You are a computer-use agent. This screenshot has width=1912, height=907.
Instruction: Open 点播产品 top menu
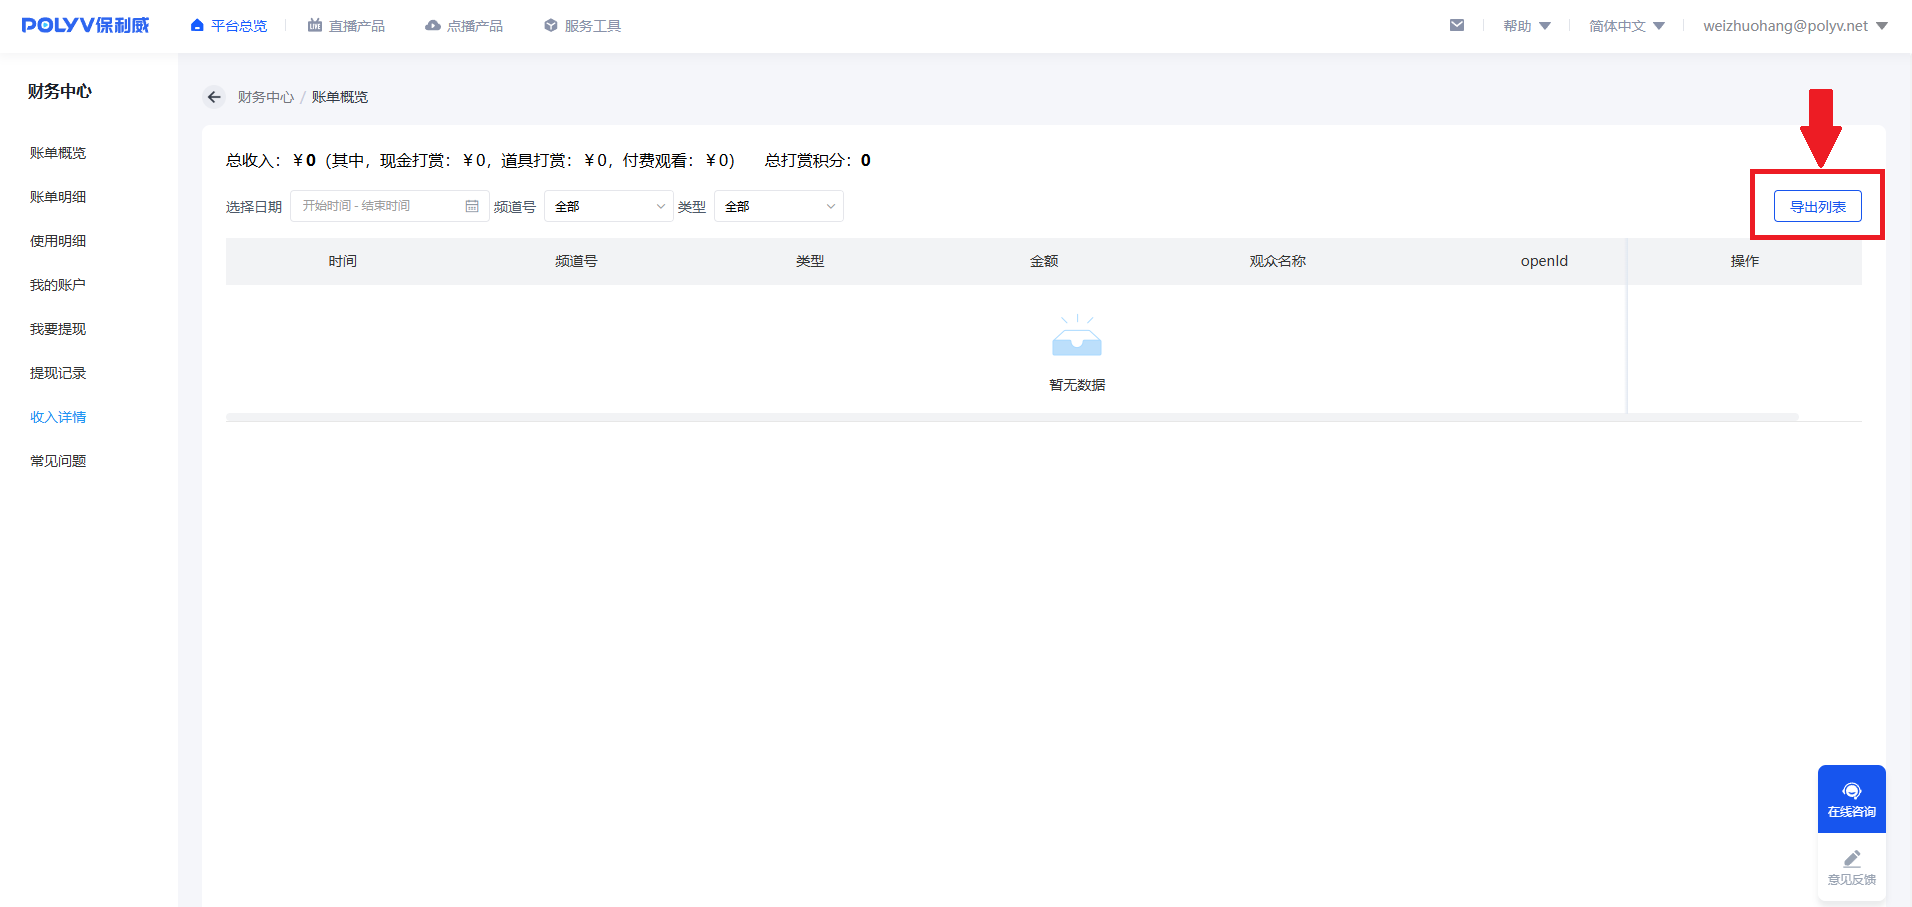coord(464,25)
